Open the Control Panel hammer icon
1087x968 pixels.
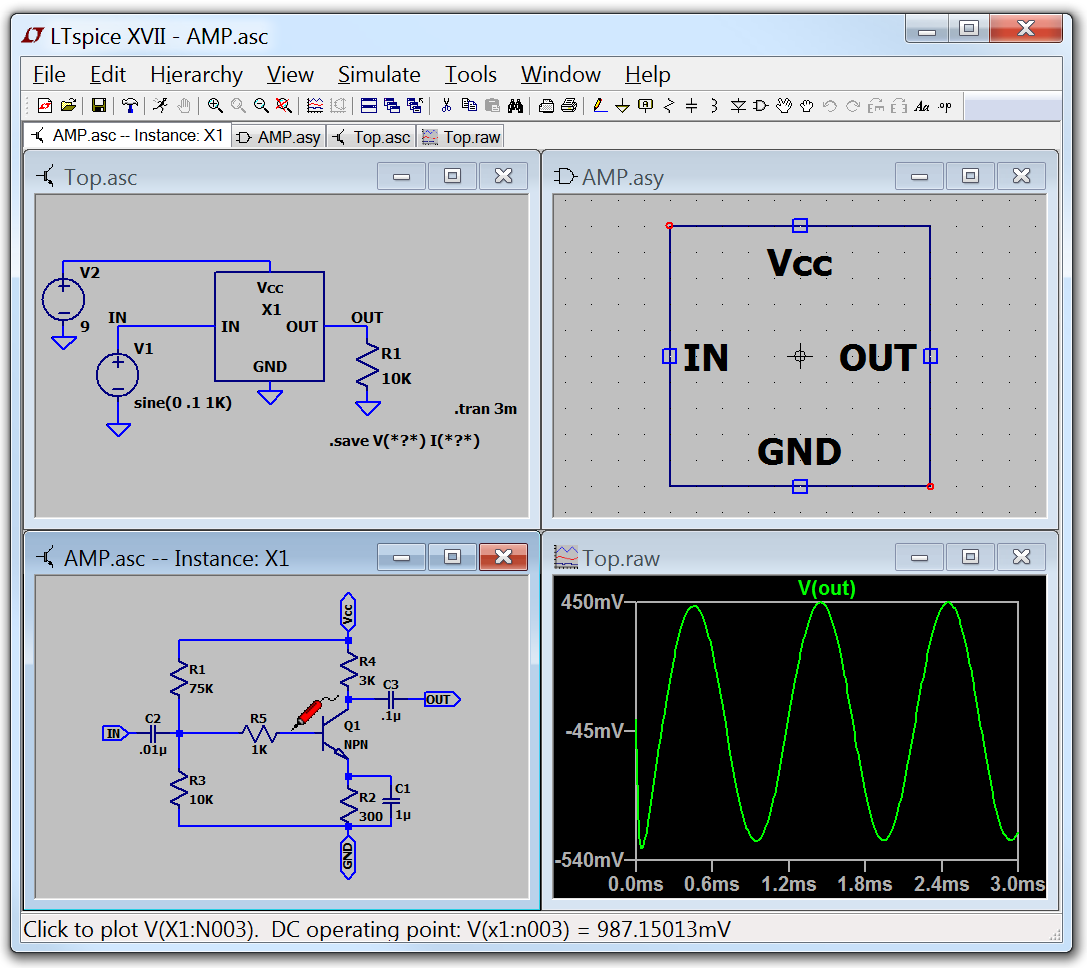tap(130, 105)
